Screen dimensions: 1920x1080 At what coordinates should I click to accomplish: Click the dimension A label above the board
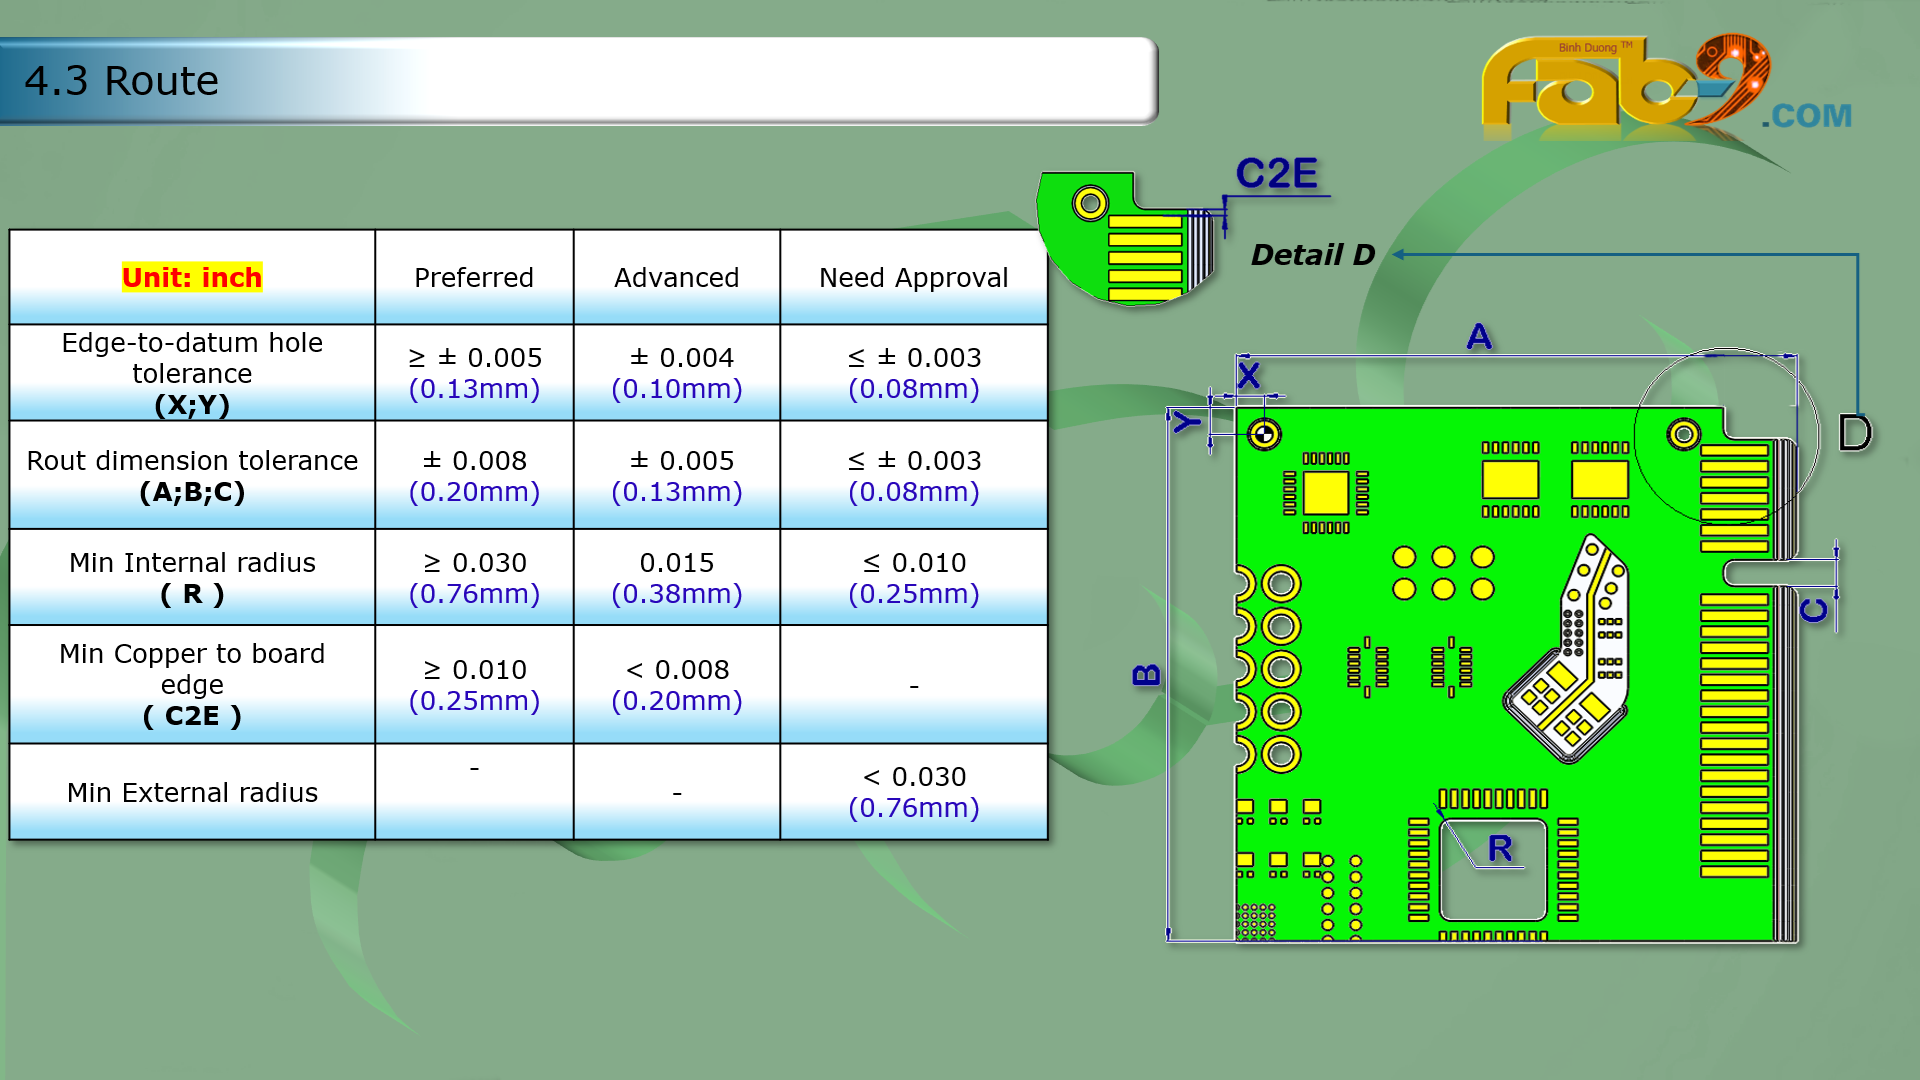(1479, 336)
